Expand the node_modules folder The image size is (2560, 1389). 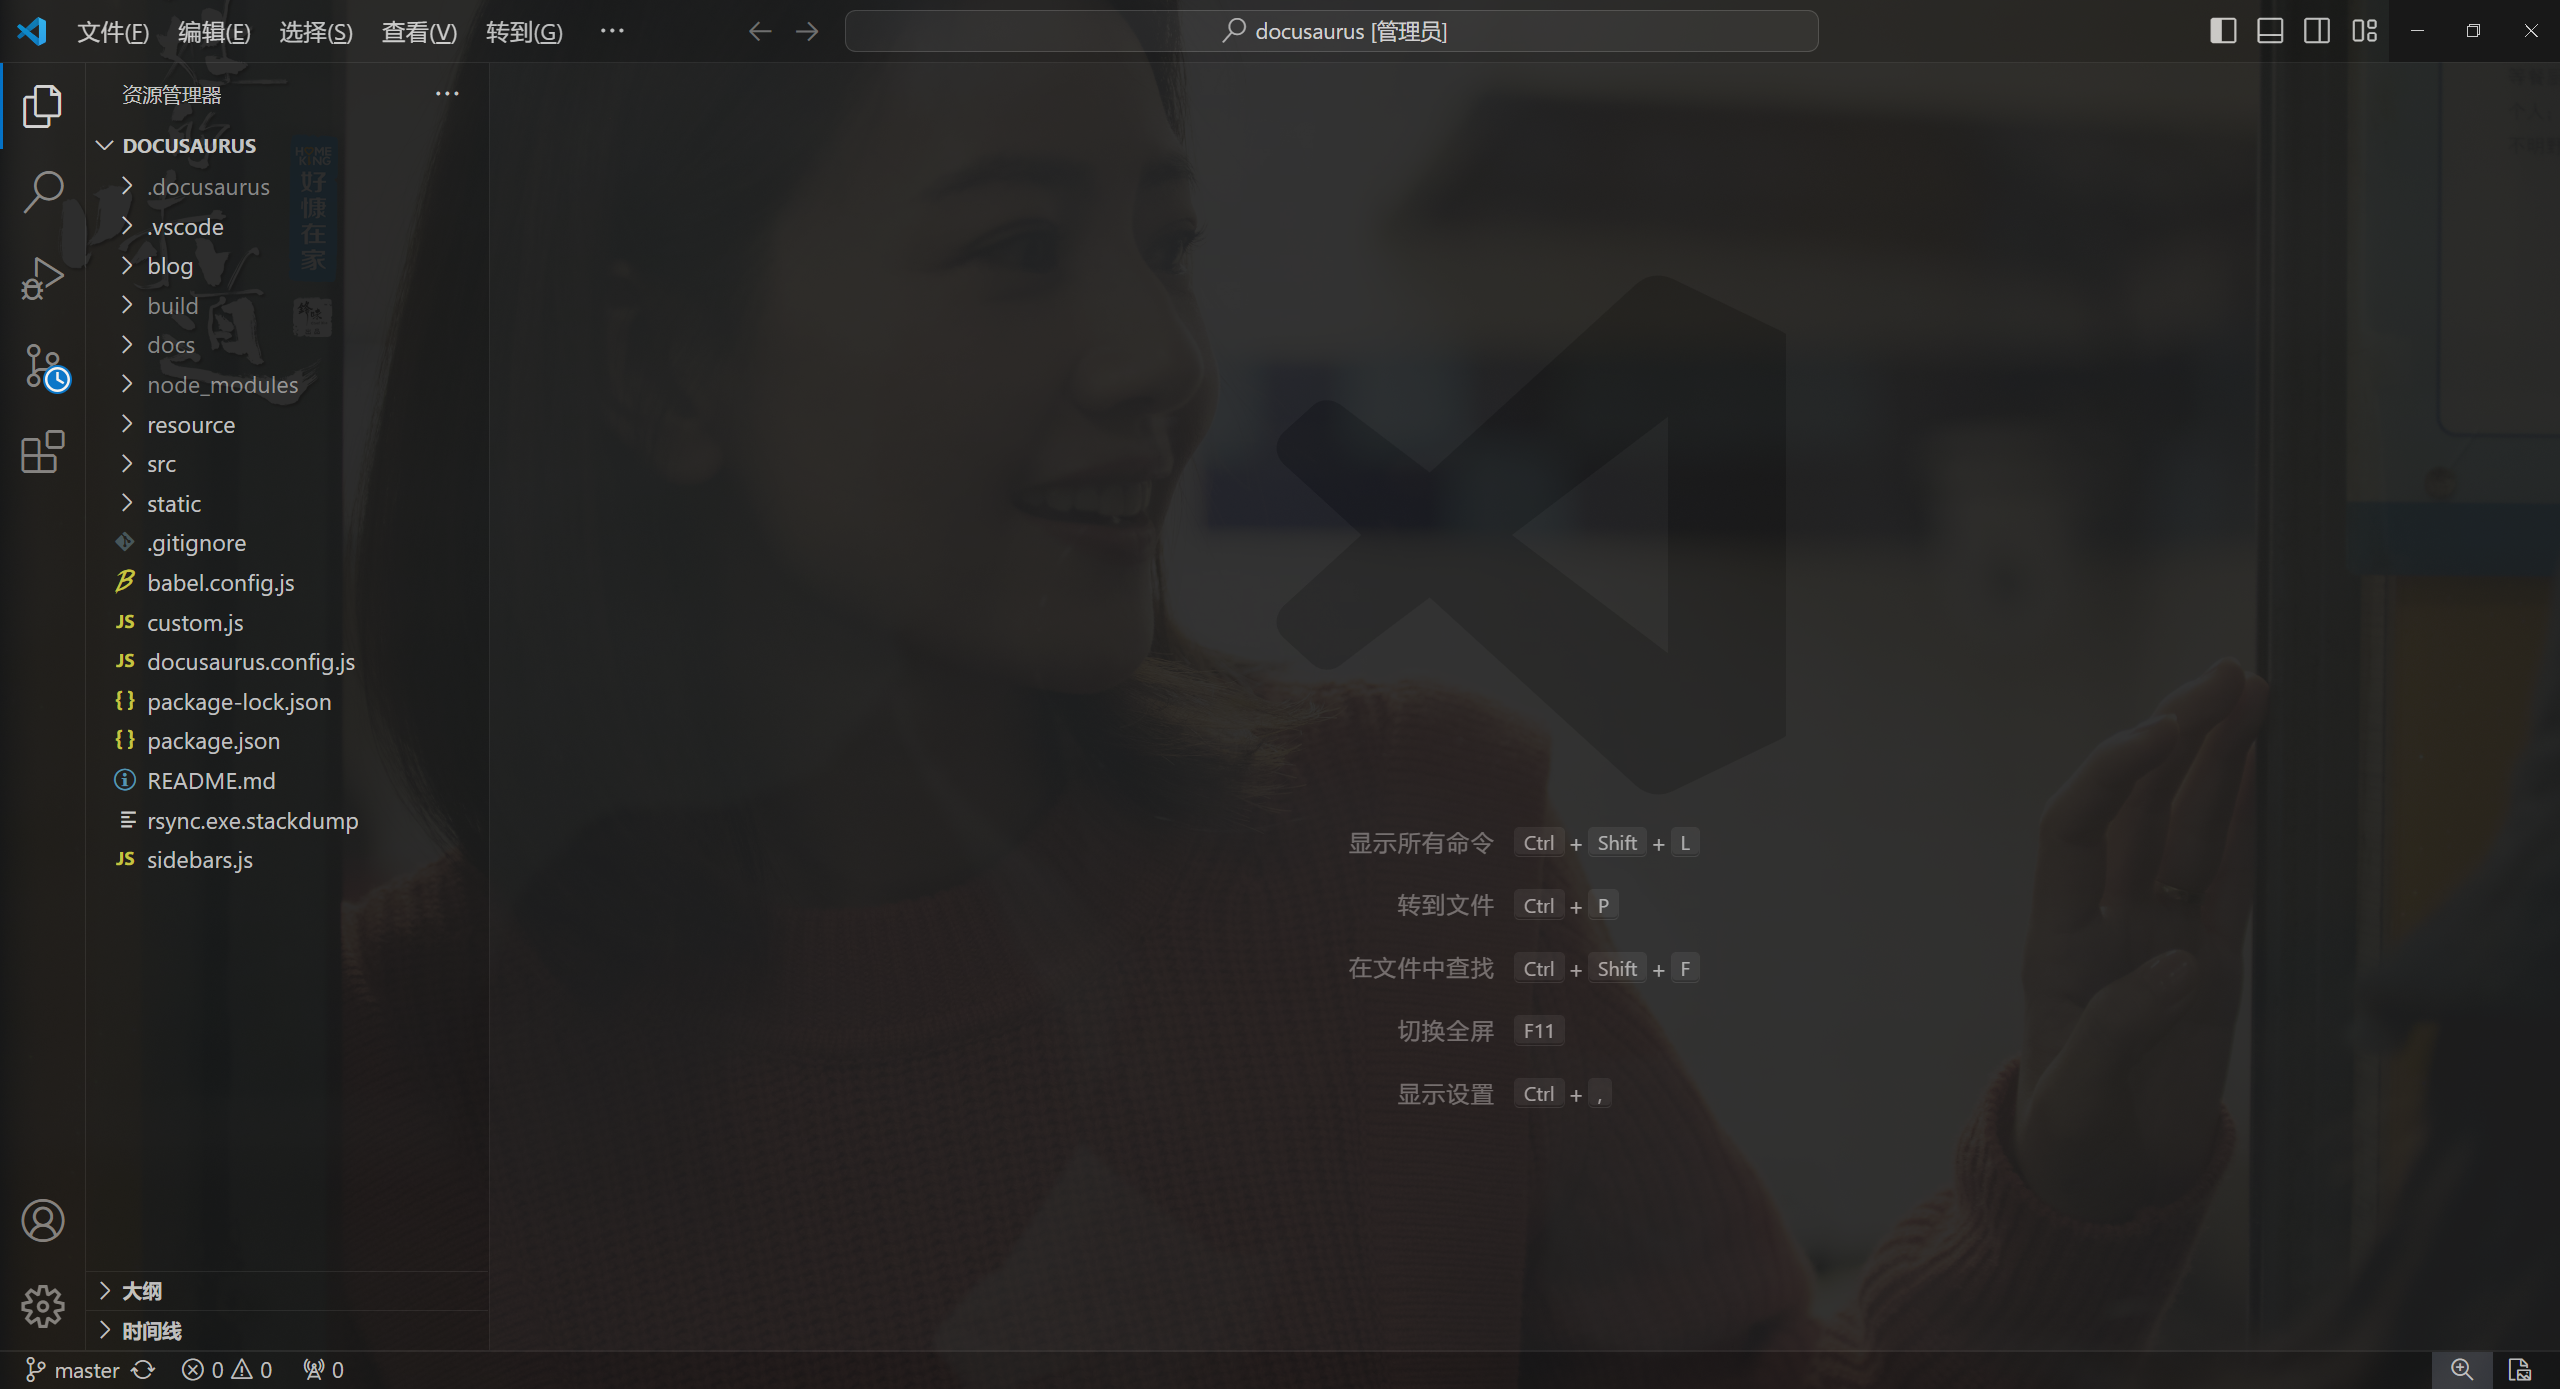pos(287,385)
